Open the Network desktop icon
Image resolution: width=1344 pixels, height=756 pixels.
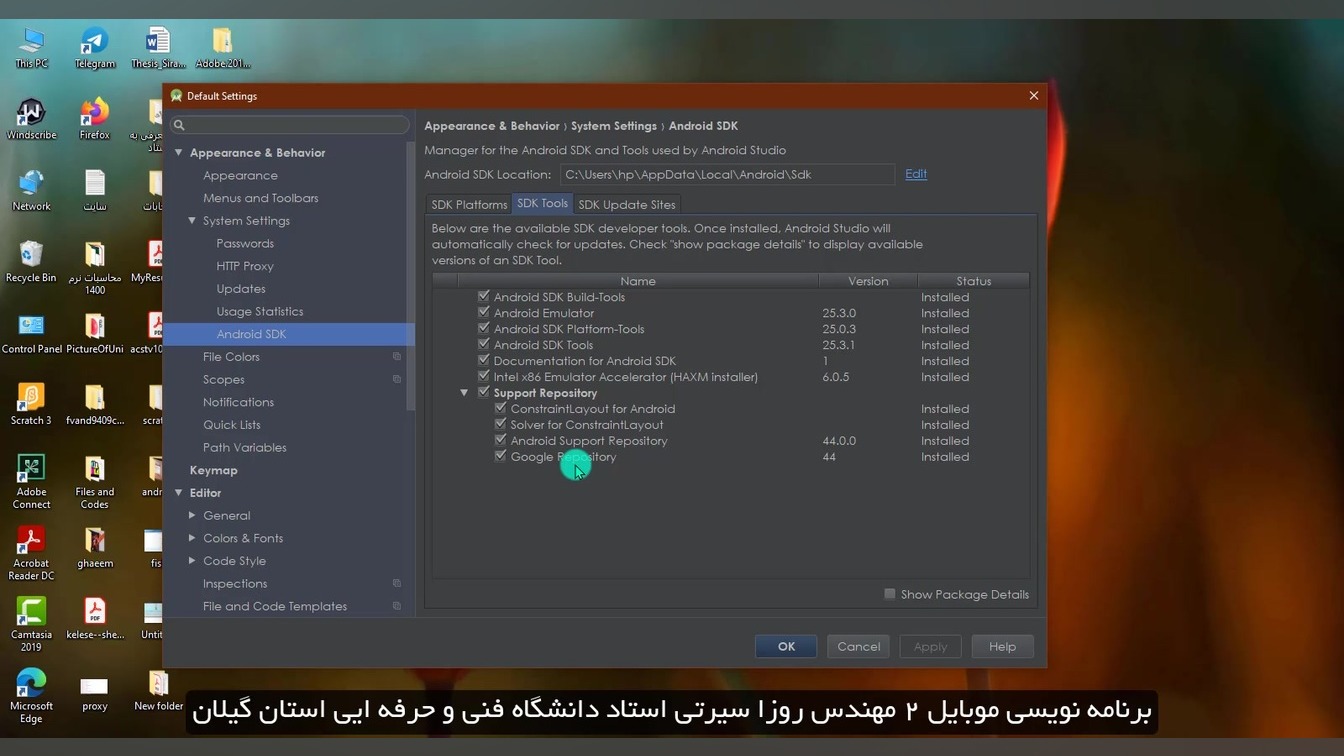[31, 190]
